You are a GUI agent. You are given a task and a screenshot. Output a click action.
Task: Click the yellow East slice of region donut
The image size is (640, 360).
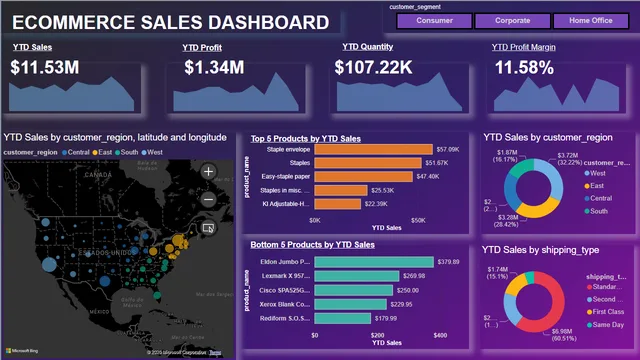[537, 209]
